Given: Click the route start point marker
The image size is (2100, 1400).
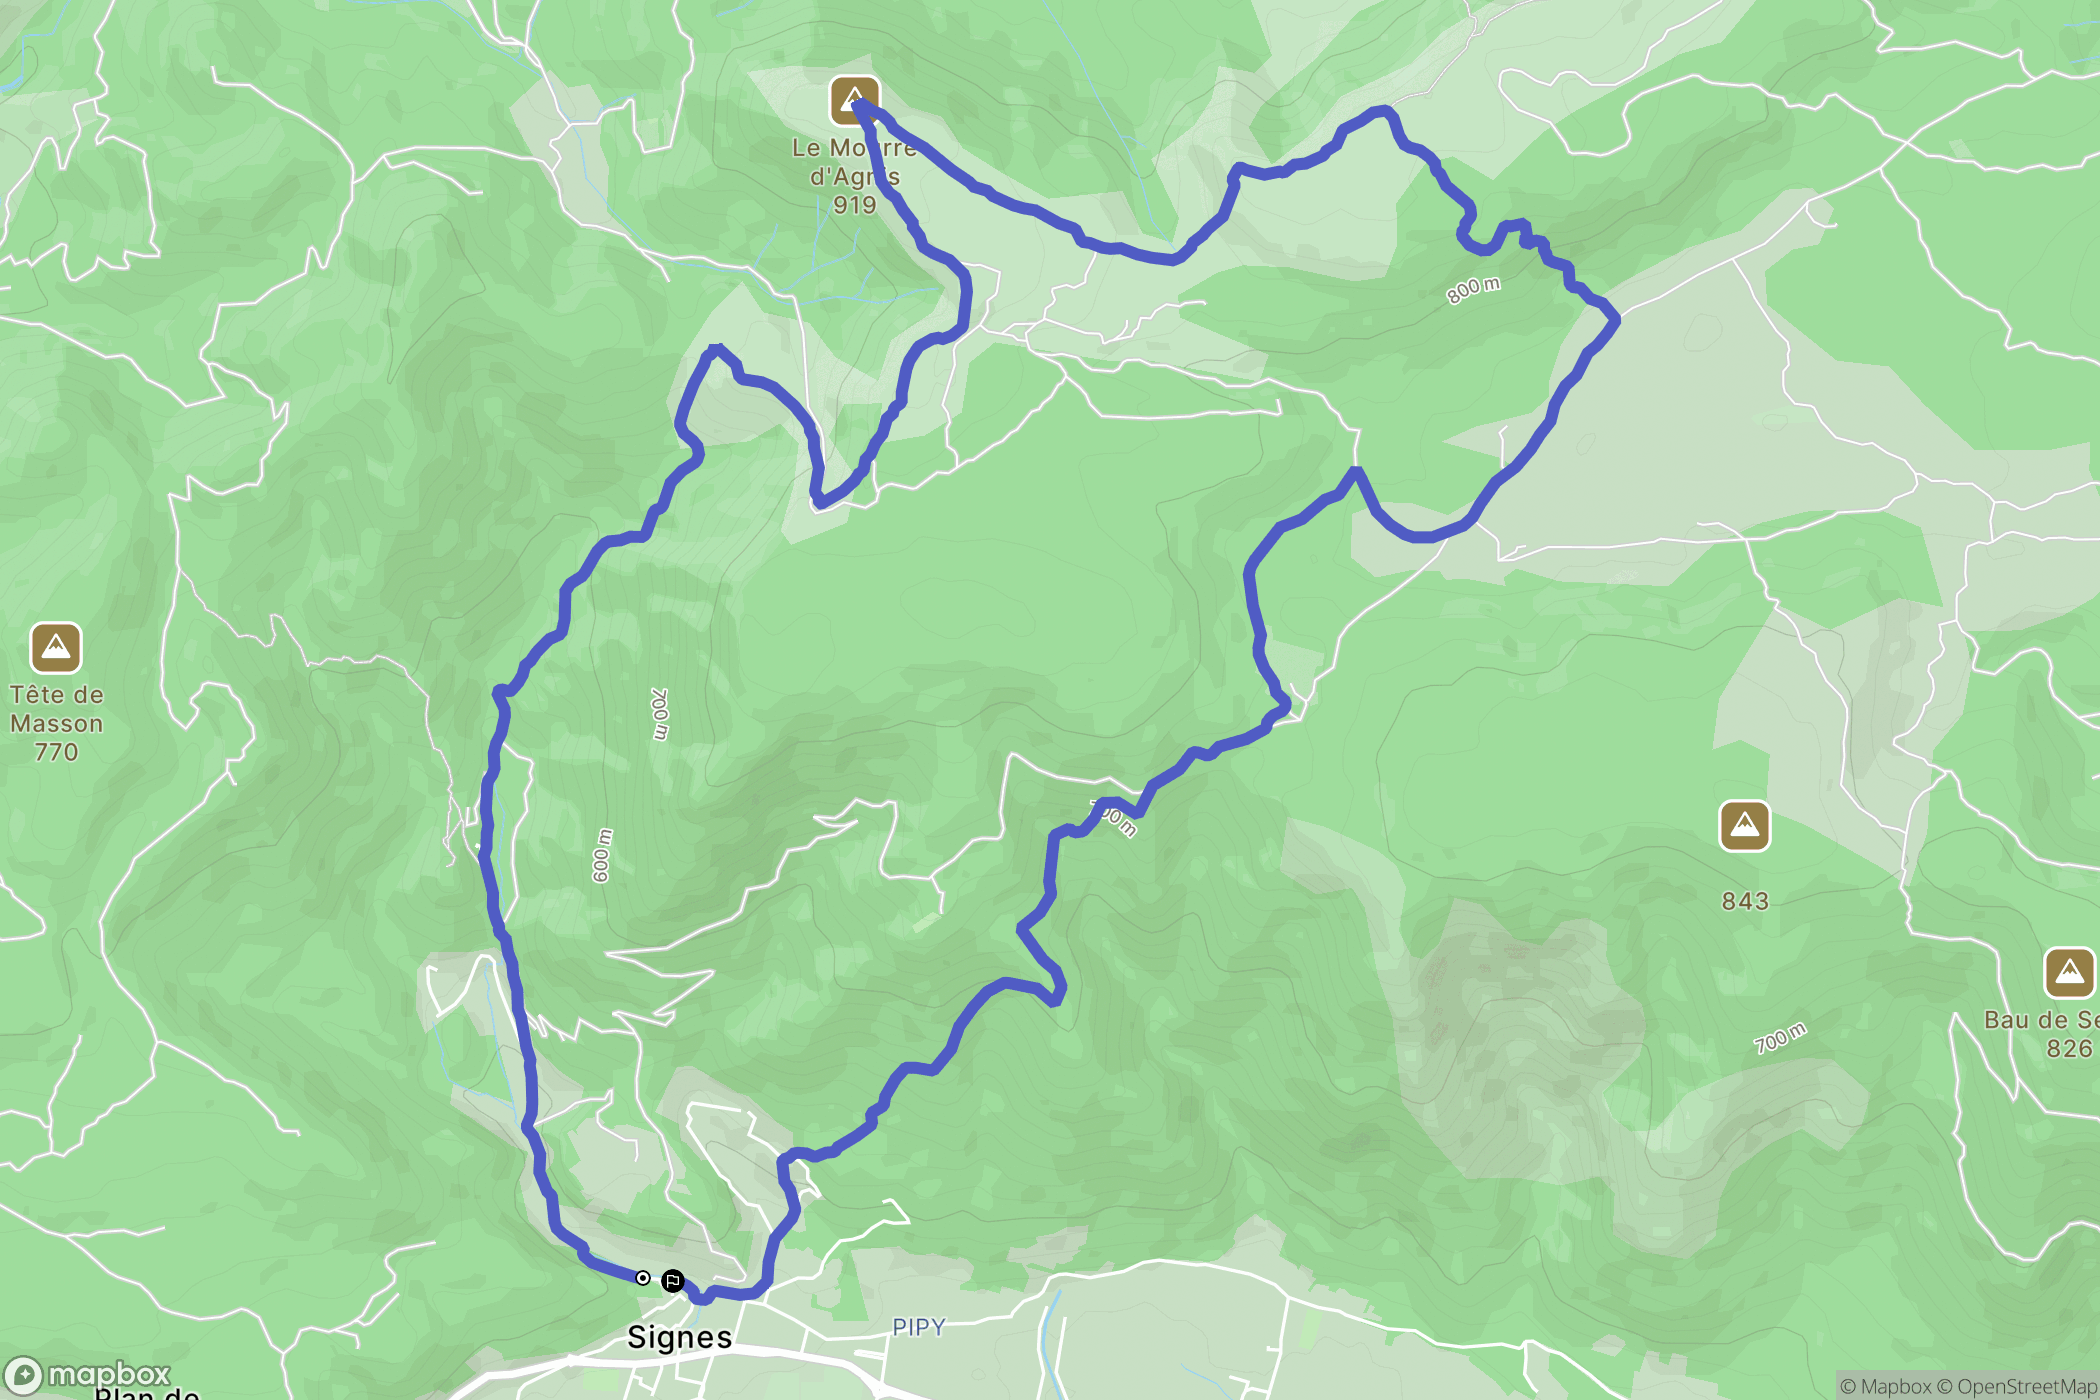Looking at the screenshot, I should pyautogui.click(x=643, y=1278).
